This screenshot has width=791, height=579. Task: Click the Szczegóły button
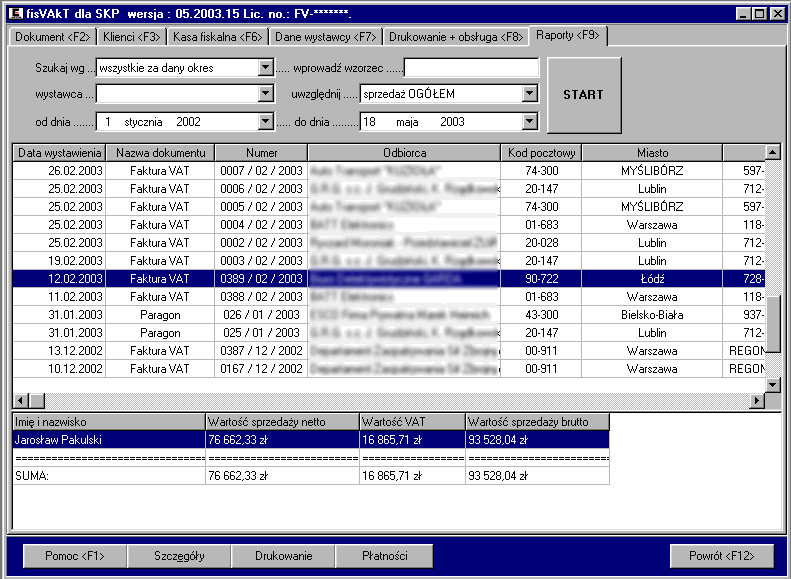[179, 556]
